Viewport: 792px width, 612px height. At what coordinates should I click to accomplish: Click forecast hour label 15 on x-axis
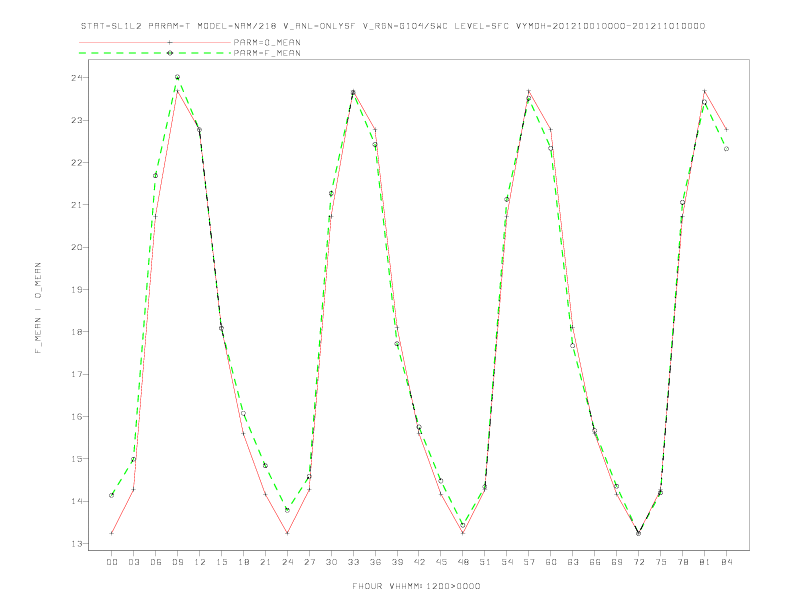click(x=221, y=562)
